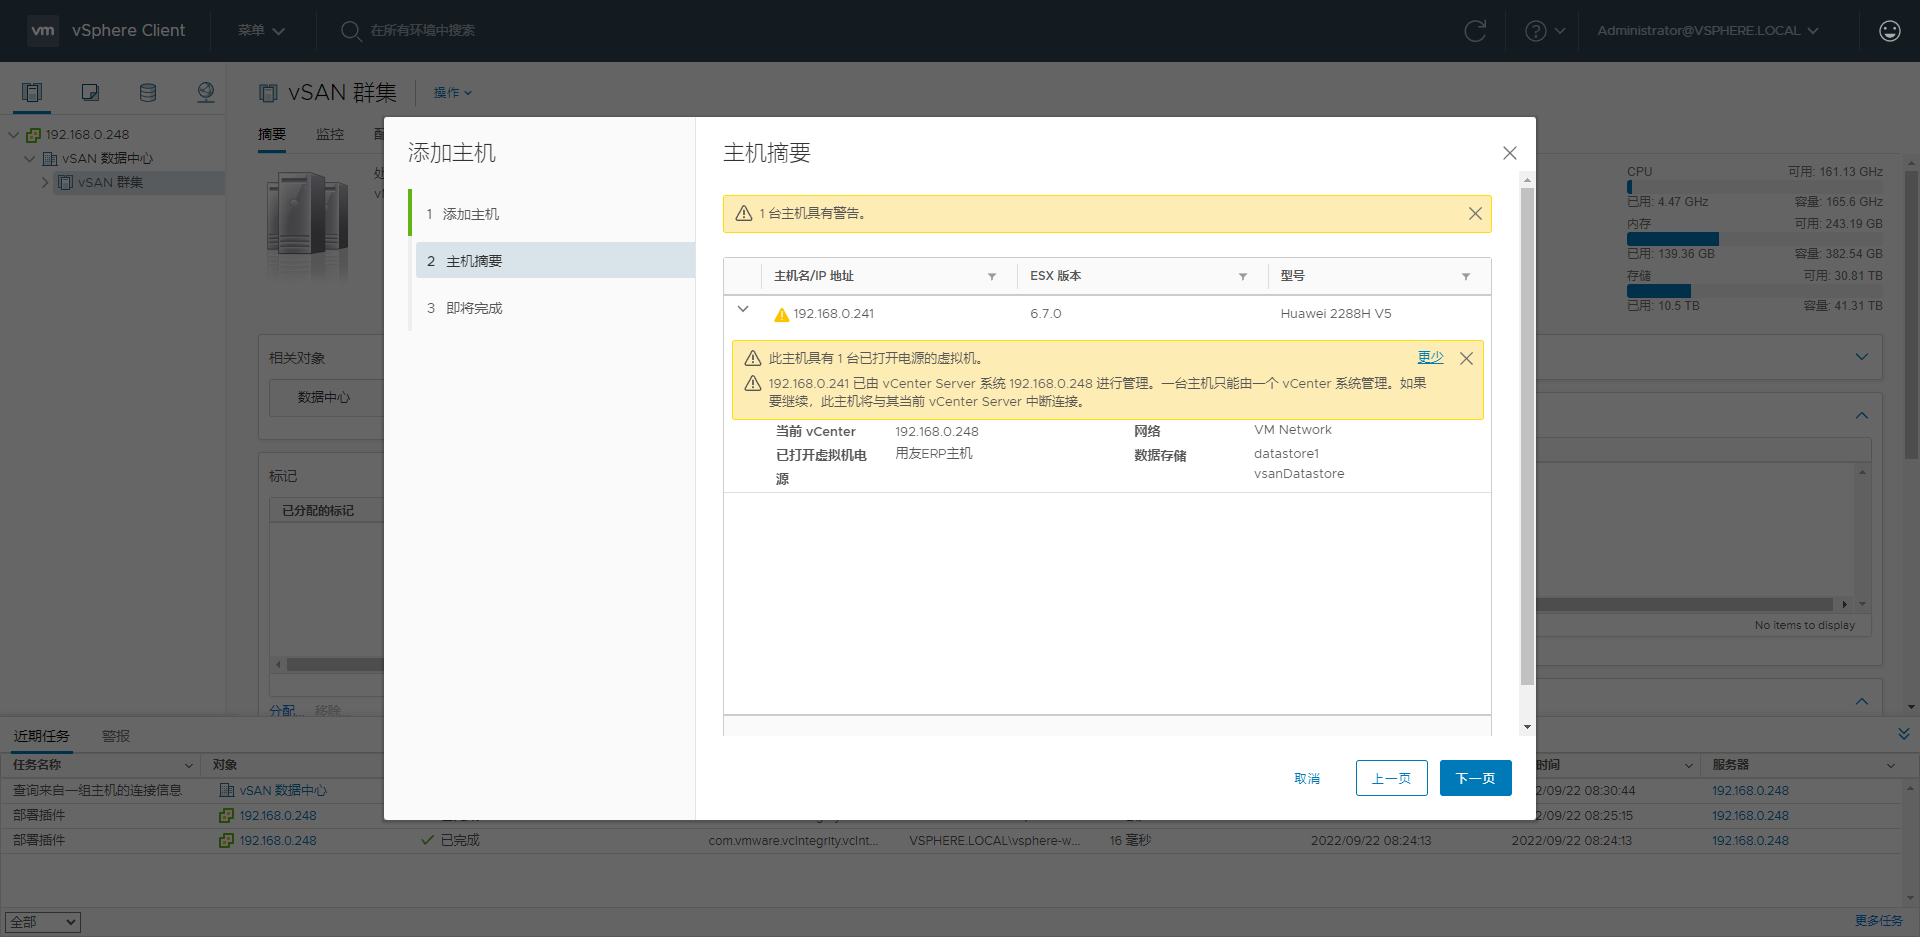This screenshot has height=937, width=1920.
Task: Open the VMs and Templates view icon
Action: pyautogui.click(x=89, y=91)
